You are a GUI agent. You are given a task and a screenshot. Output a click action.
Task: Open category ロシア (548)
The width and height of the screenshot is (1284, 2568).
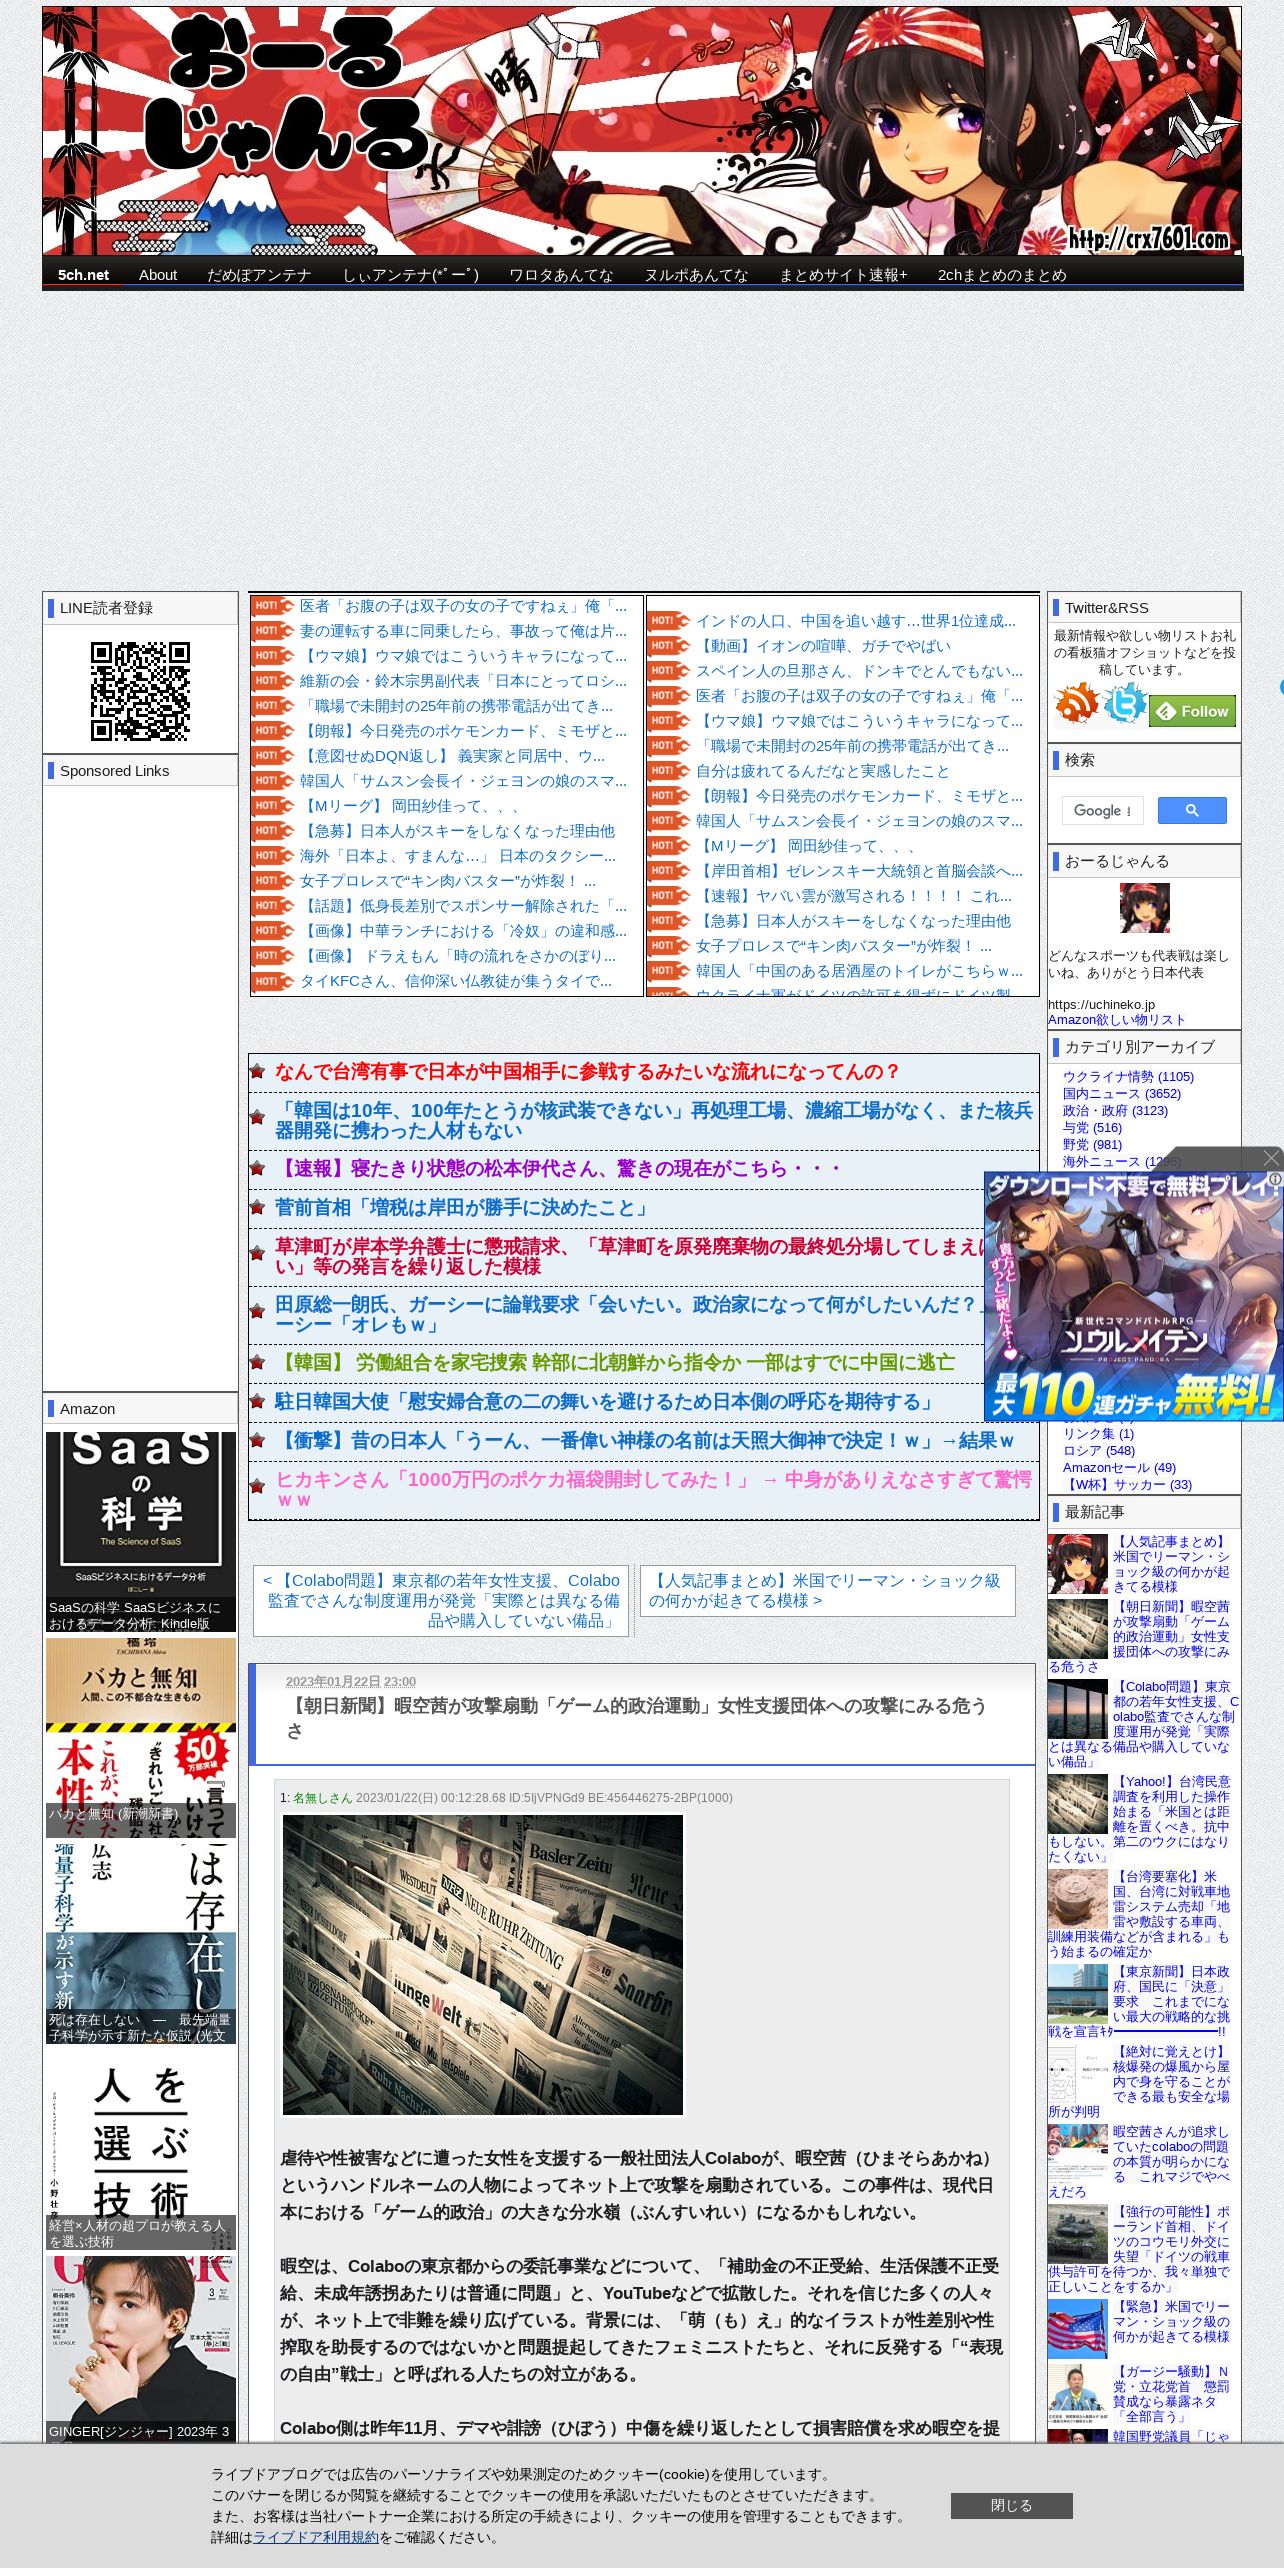(x=1099, y=1451)
